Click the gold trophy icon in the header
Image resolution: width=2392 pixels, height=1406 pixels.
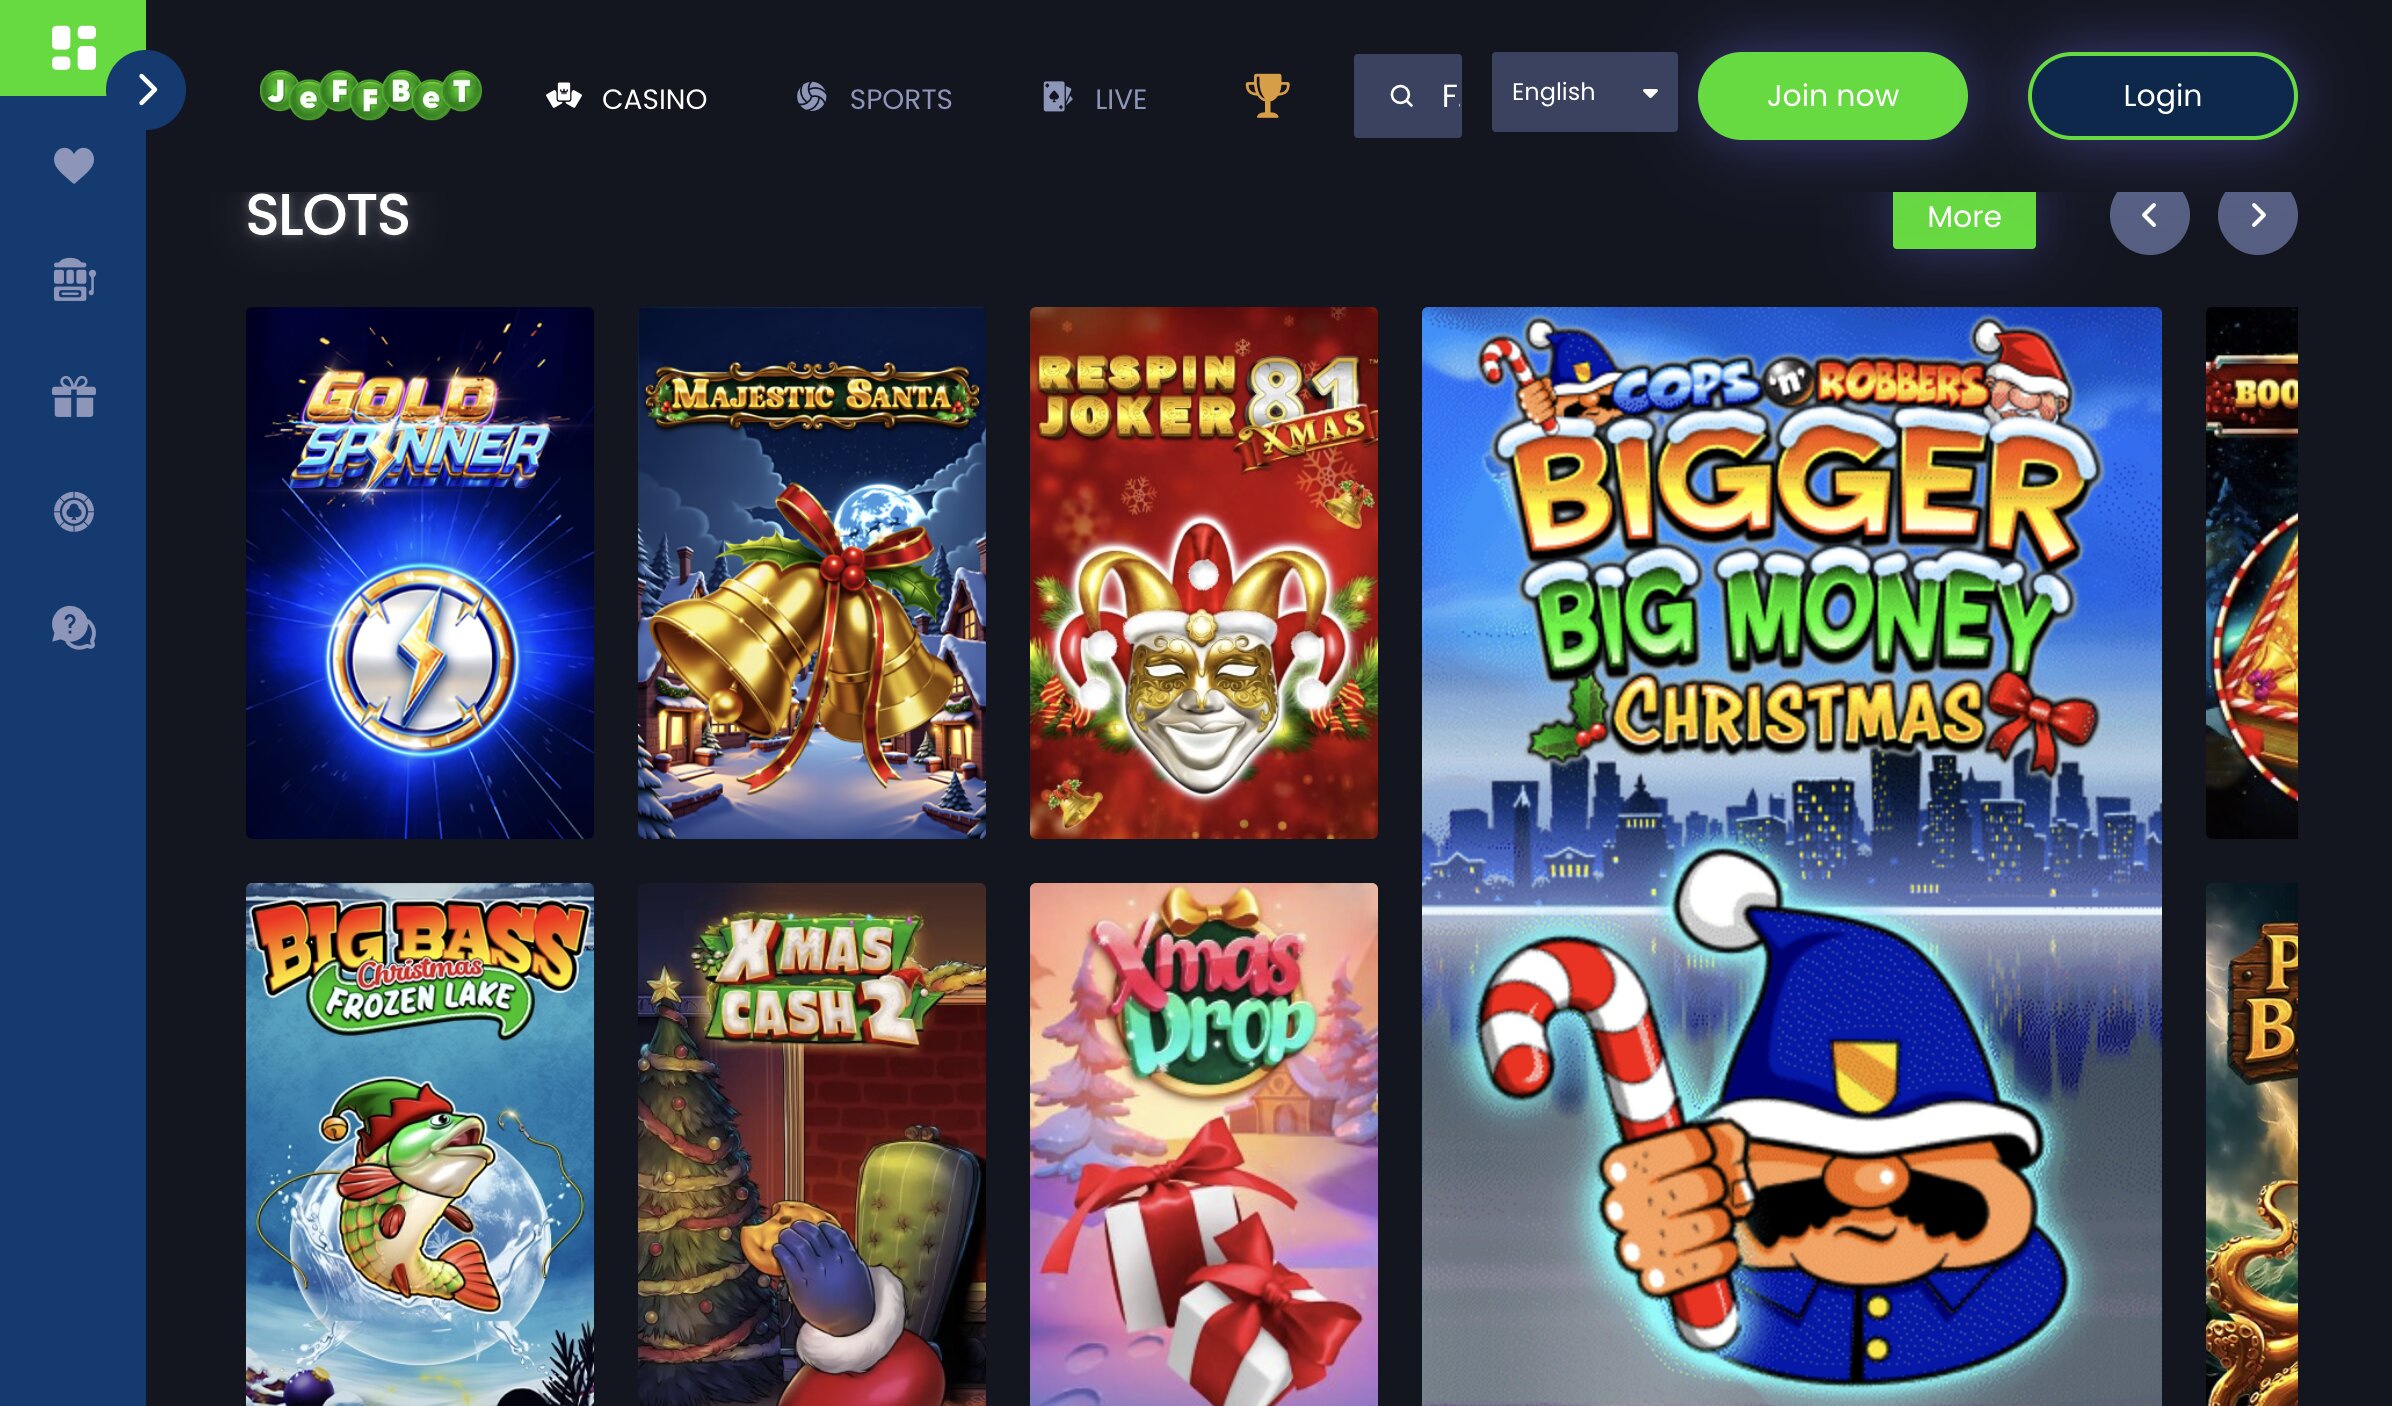click(1267, 96)
